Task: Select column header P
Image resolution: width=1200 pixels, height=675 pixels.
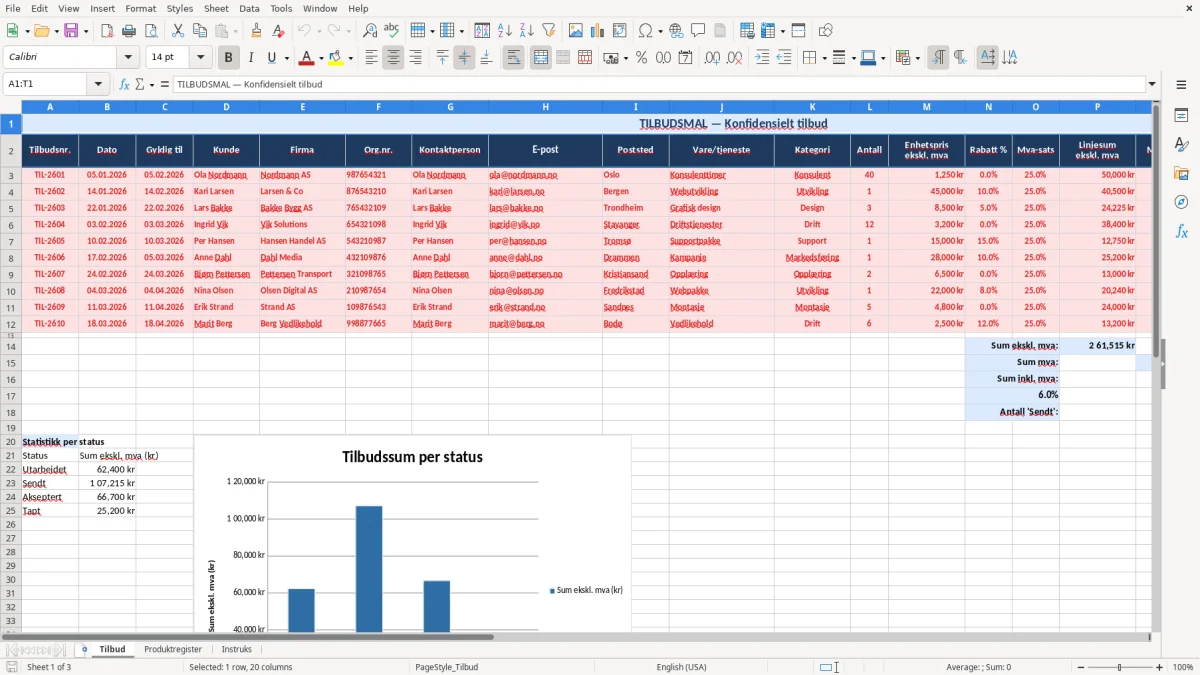Action: (x=1097, y=107)
